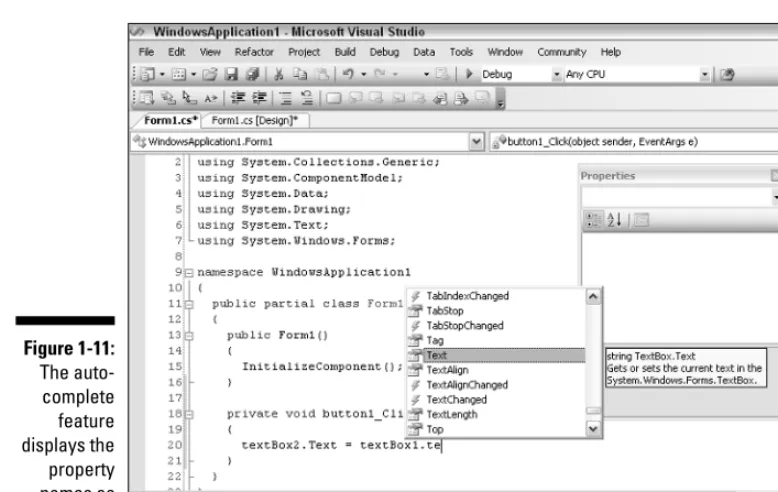Click the Display Word Completion icon

click(210, 98)
